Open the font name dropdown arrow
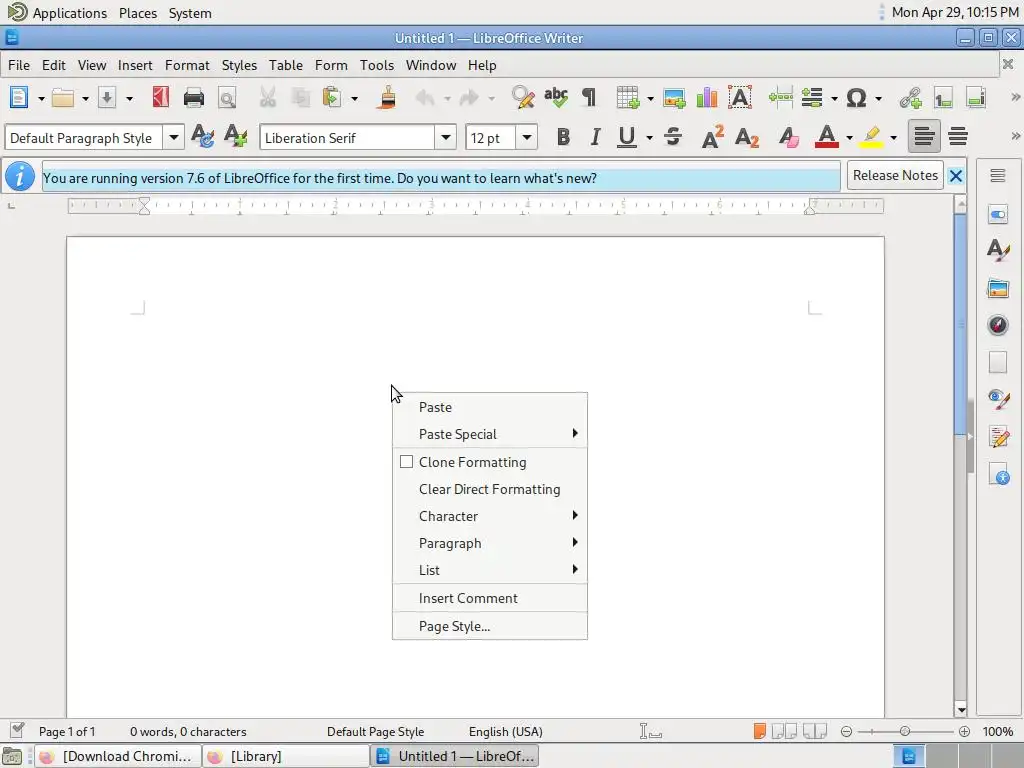 pos(445,138)
